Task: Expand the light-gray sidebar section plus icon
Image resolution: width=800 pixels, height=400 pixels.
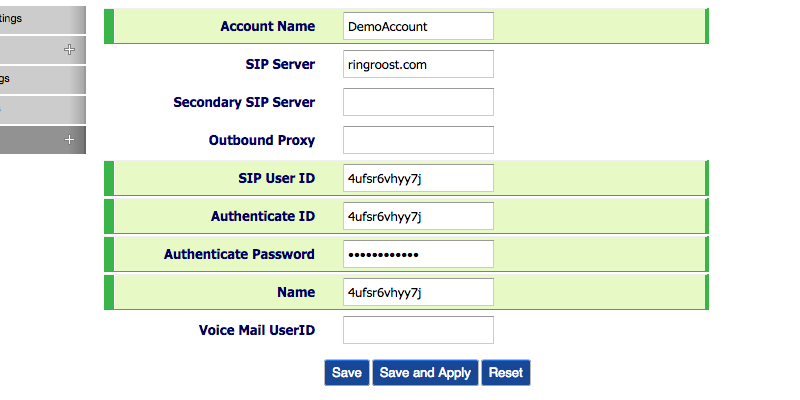Action: [69, 49]
